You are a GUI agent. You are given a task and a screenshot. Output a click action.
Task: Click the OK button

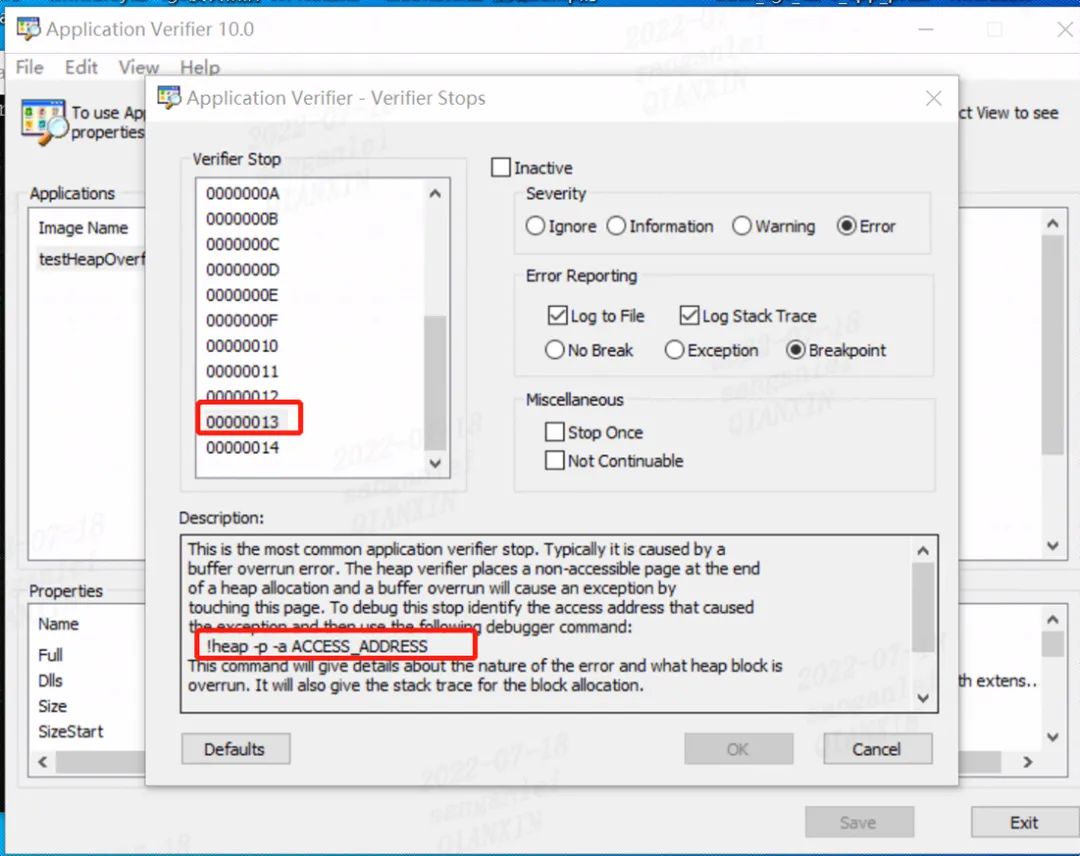738,749
